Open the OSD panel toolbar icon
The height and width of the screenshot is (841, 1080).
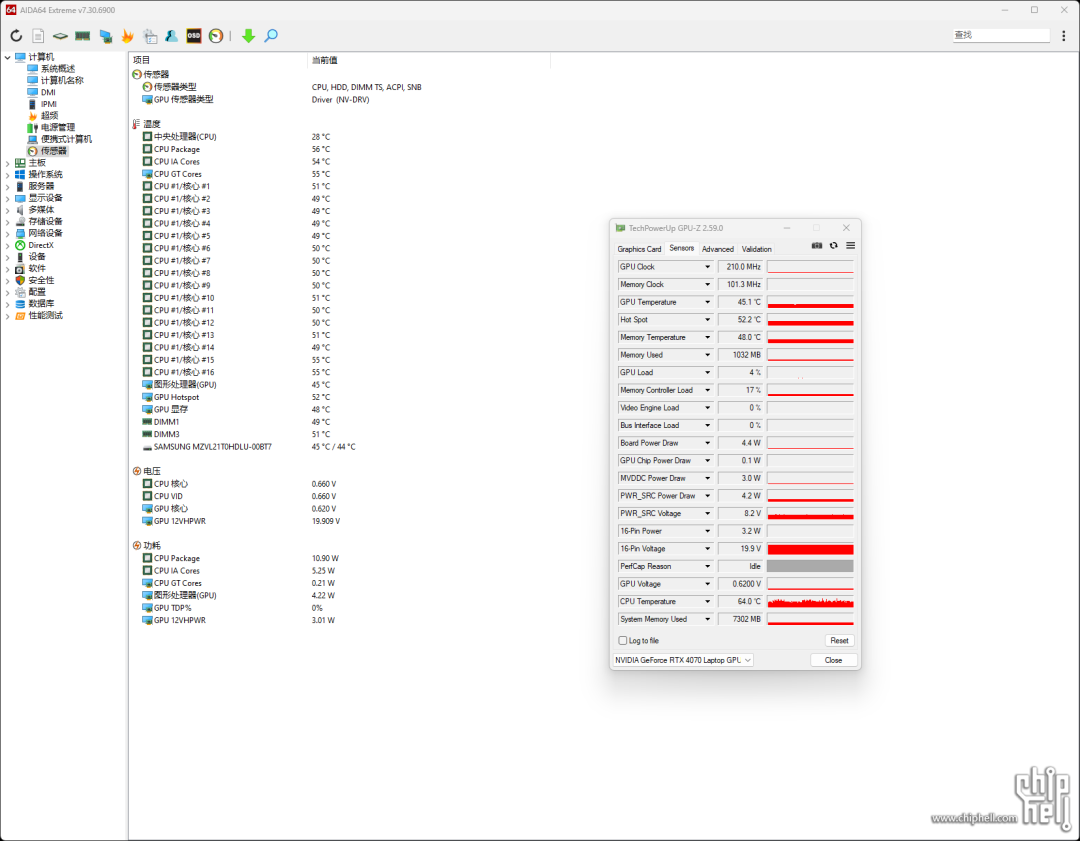coord(194,36)
